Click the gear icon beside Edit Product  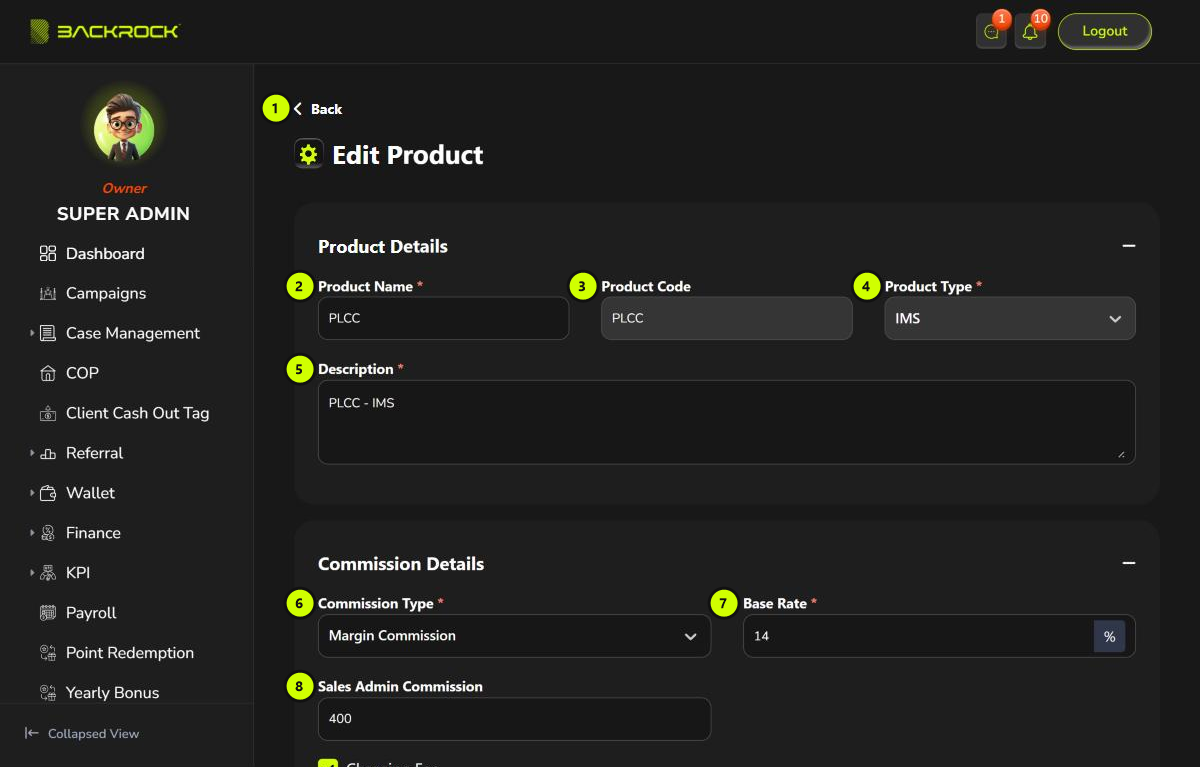(309, 154)
